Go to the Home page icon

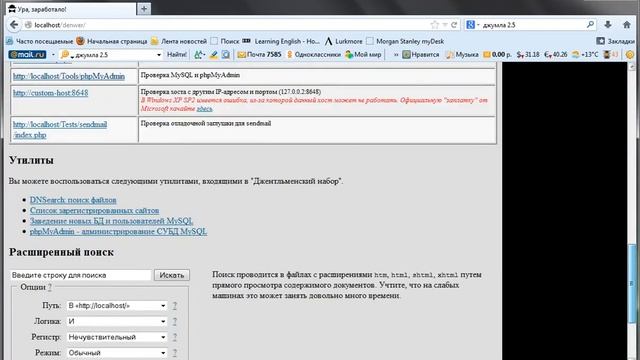point(627,25)
